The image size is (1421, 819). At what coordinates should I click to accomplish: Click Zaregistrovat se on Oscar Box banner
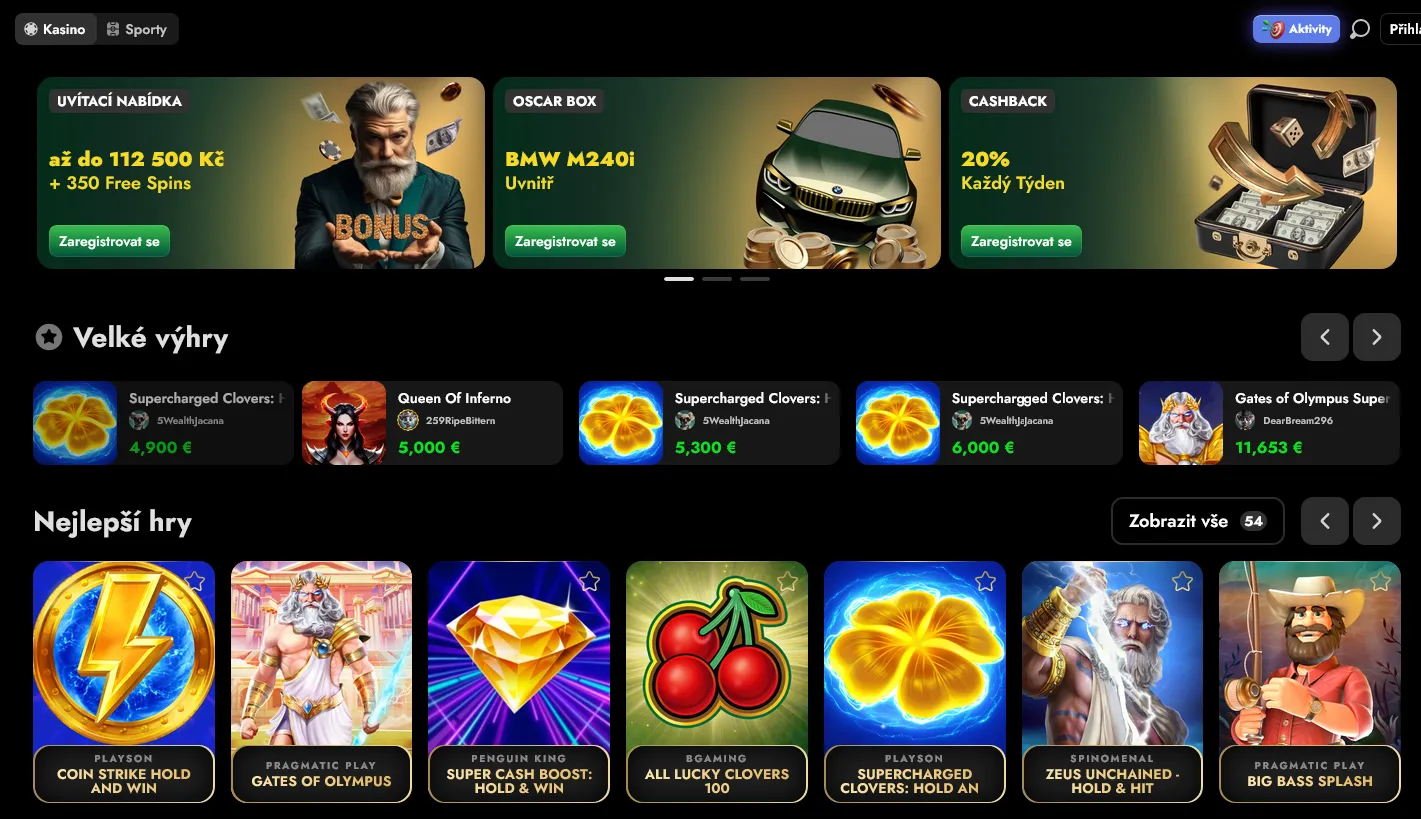pyautogui.click(x=565, y=241)
